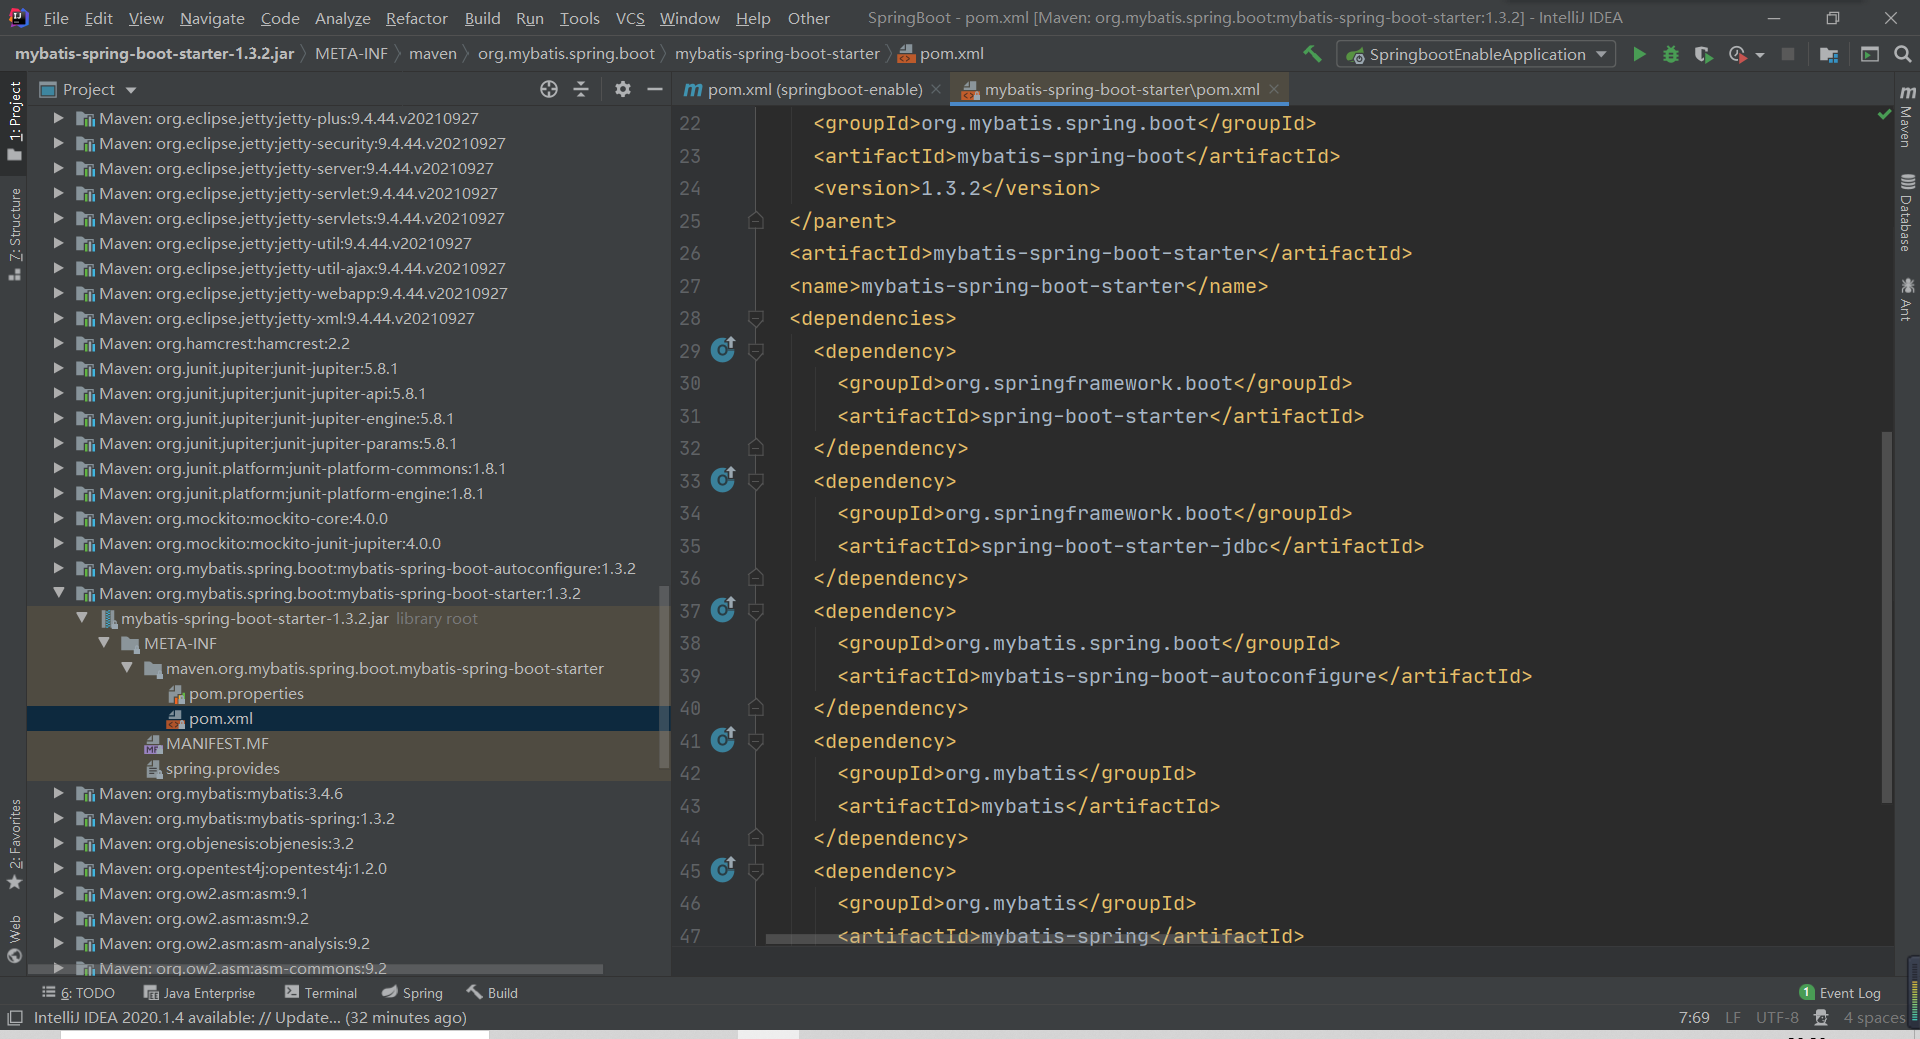Expand Maven: org.mockito:mockito-core:4.0.0 node
This screenshot has height=1039, width=1920.
point(58,518)
